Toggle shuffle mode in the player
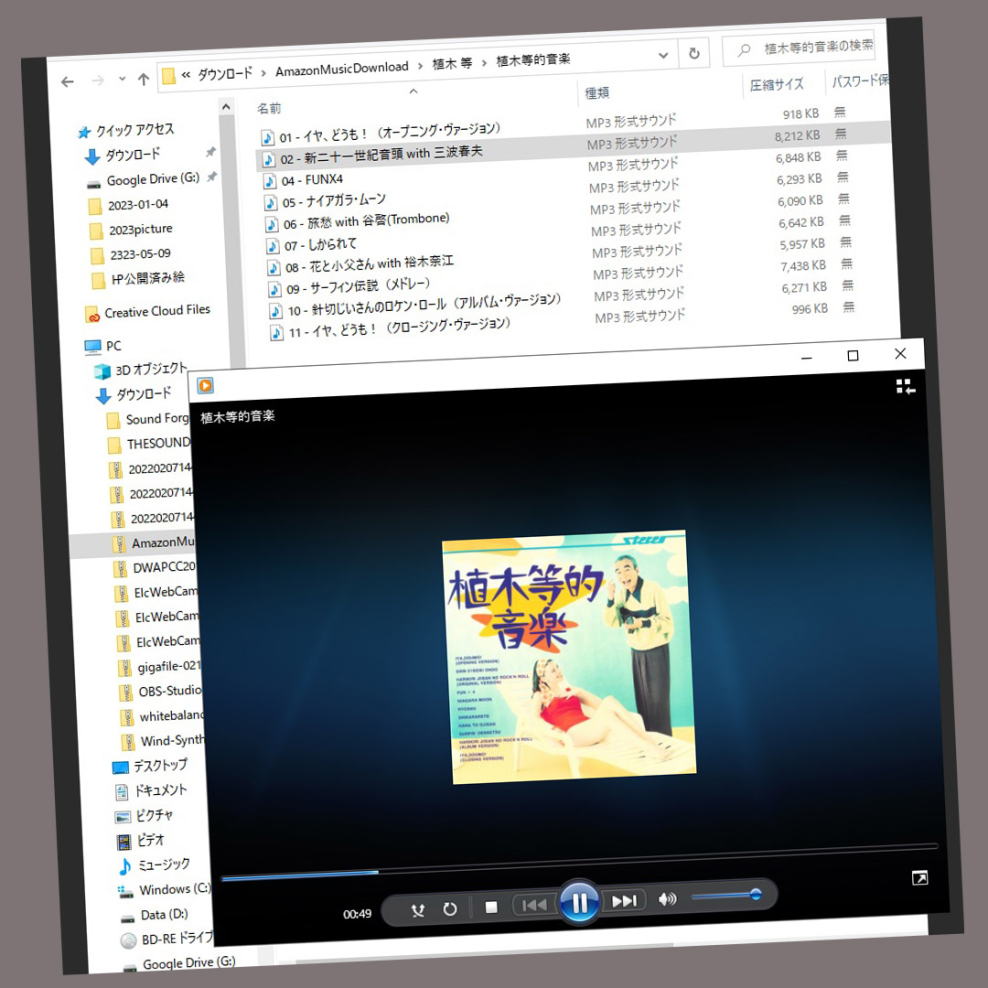 click(x=418, y=910)
